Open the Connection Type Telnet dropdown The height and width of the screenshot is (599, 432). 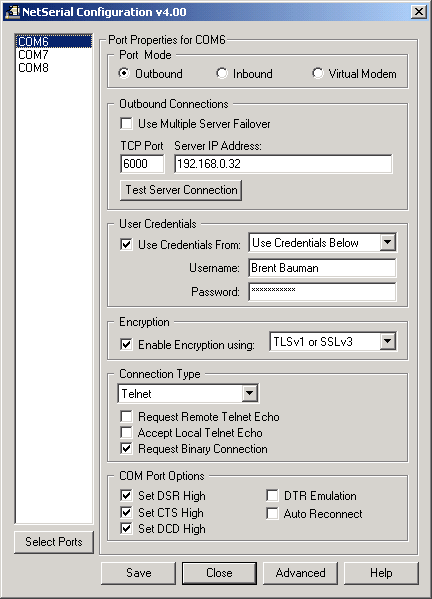[249, 393]
